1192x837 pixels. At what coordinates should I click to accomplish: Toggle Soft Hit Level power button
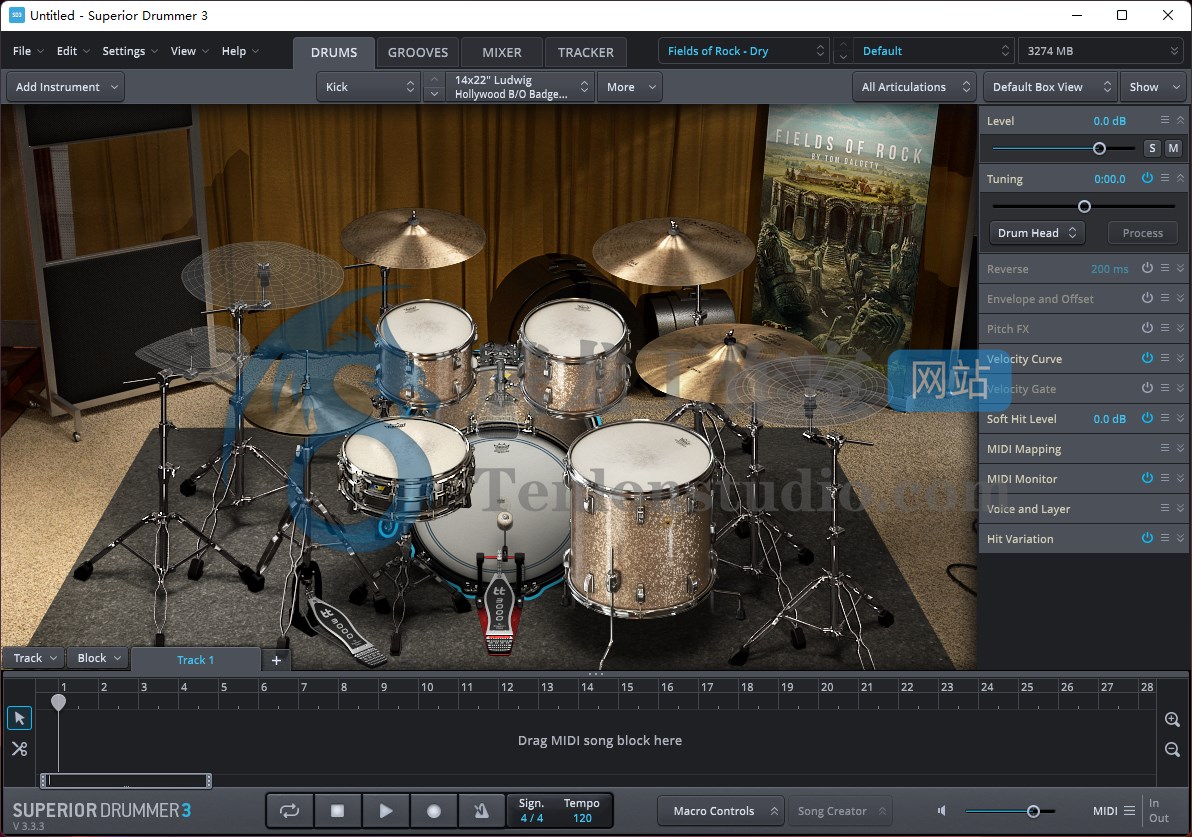click(1147, 417)
